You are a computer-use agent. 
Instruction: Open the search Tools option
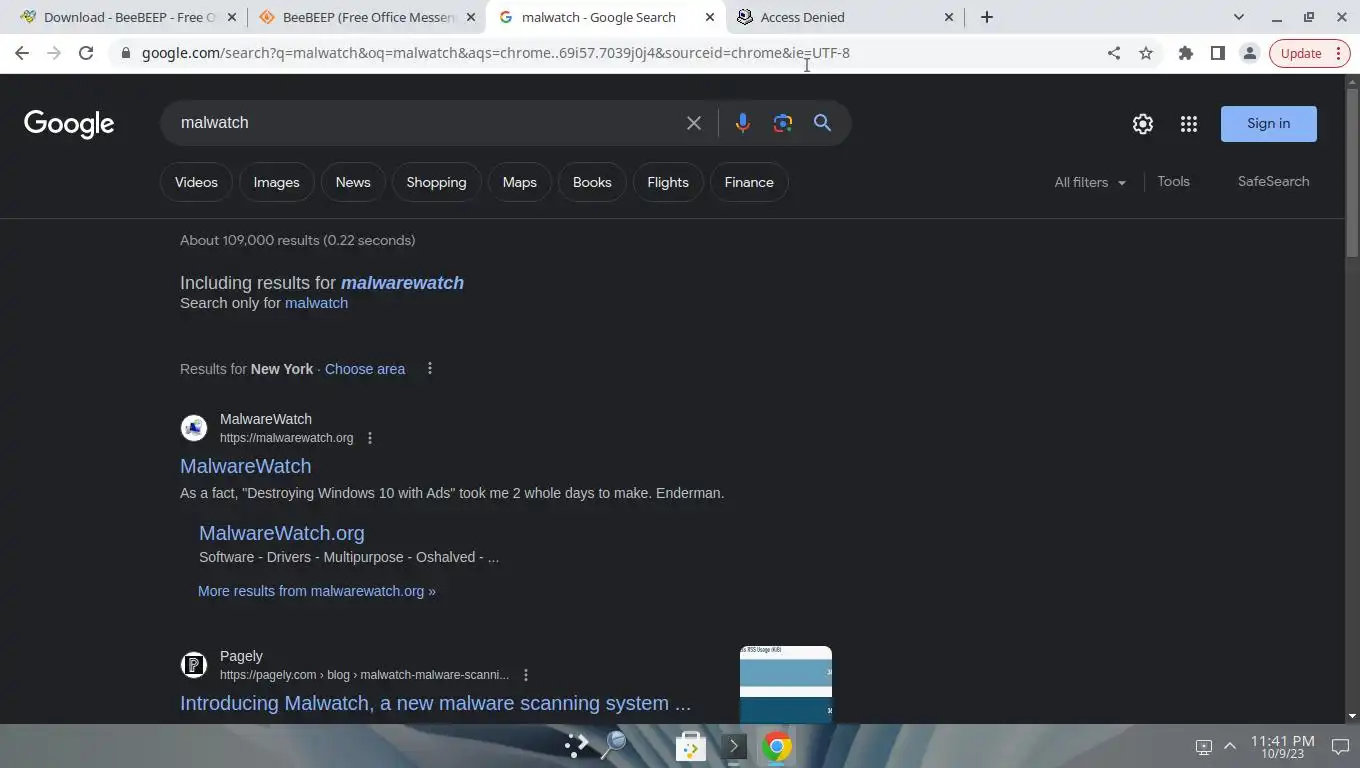pos(1174,181)
